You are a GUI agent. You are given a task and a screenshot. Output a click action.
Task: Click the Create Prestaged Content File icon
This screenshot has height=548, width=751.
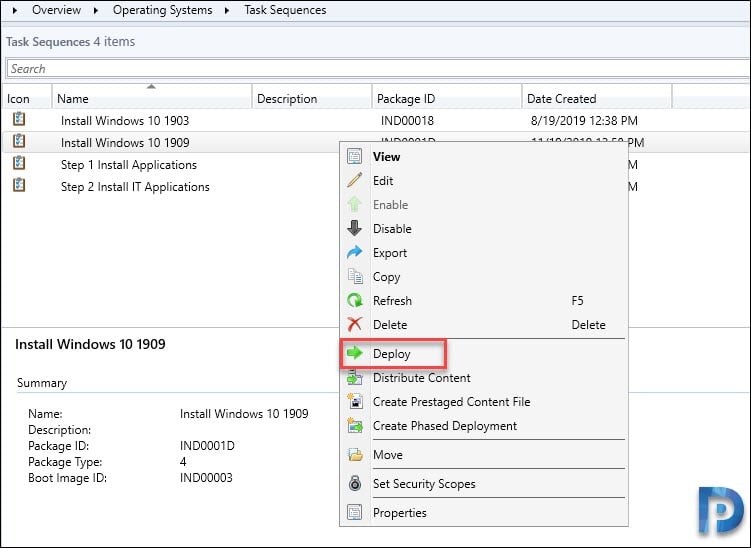[x=354, y=401]
